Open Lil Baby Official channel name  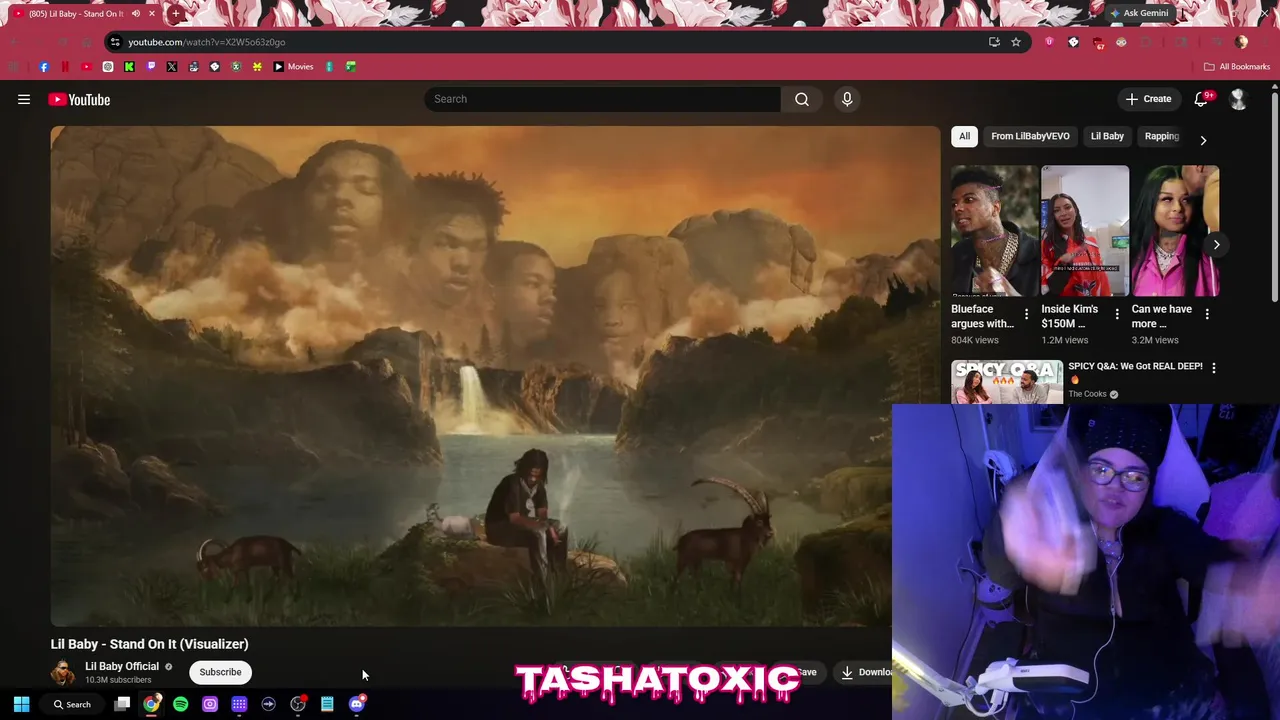coord(122,666)
